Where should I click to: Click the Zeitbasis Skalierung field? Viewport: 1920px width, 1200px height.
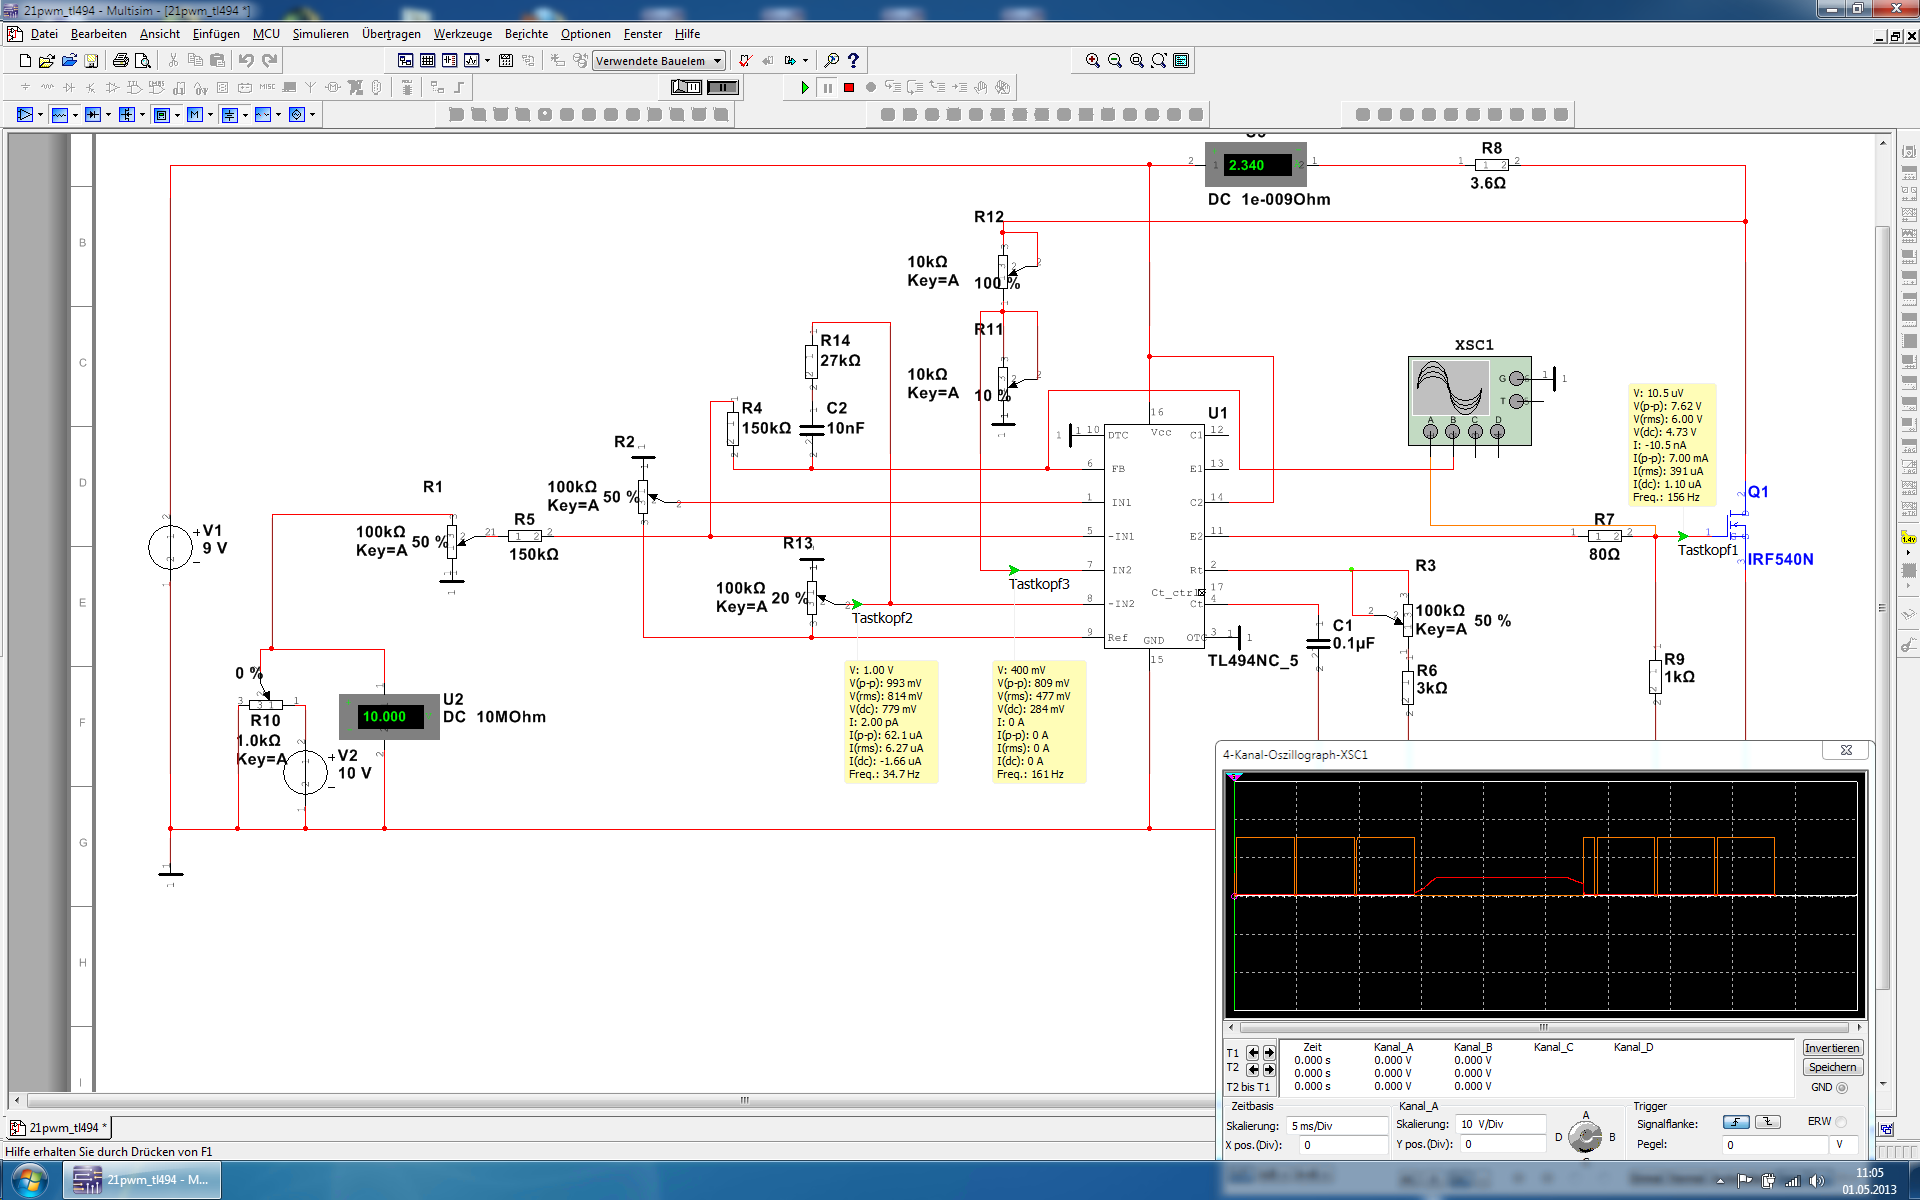point(1337,1126)
